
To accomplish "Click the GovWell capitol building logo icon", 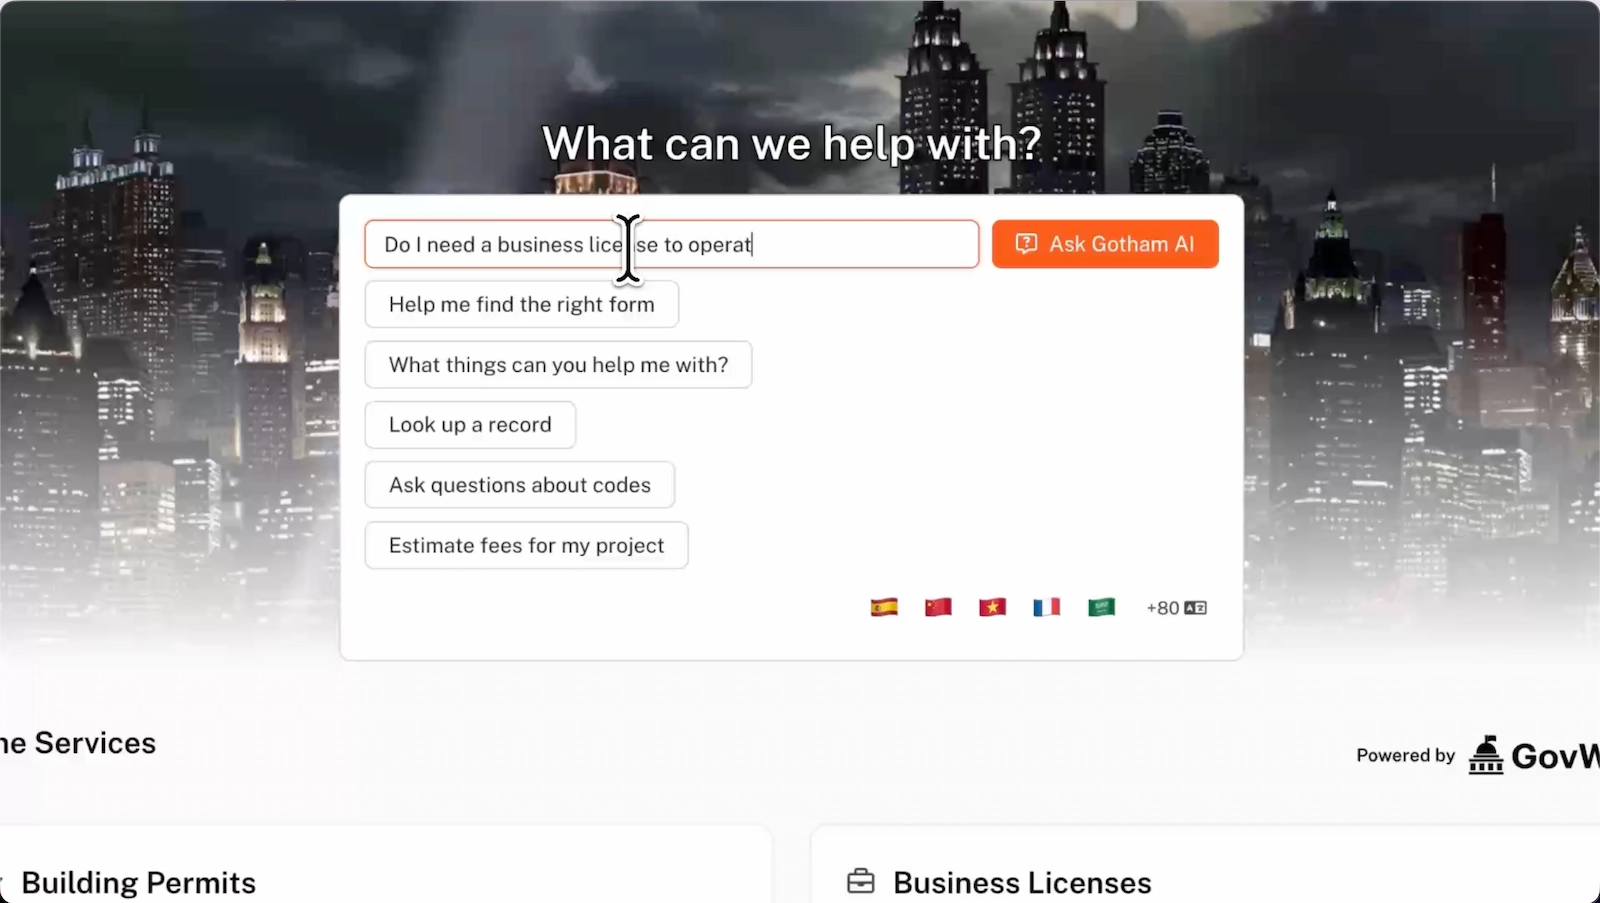I will coord(1486,755).
